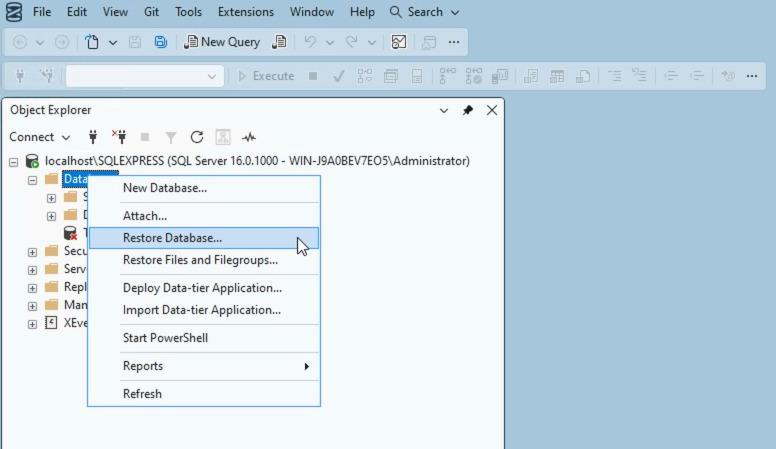Click the Filter funnel icon in Object Explorer
Viewport: 776px width, 449px height.
[171, 137]
